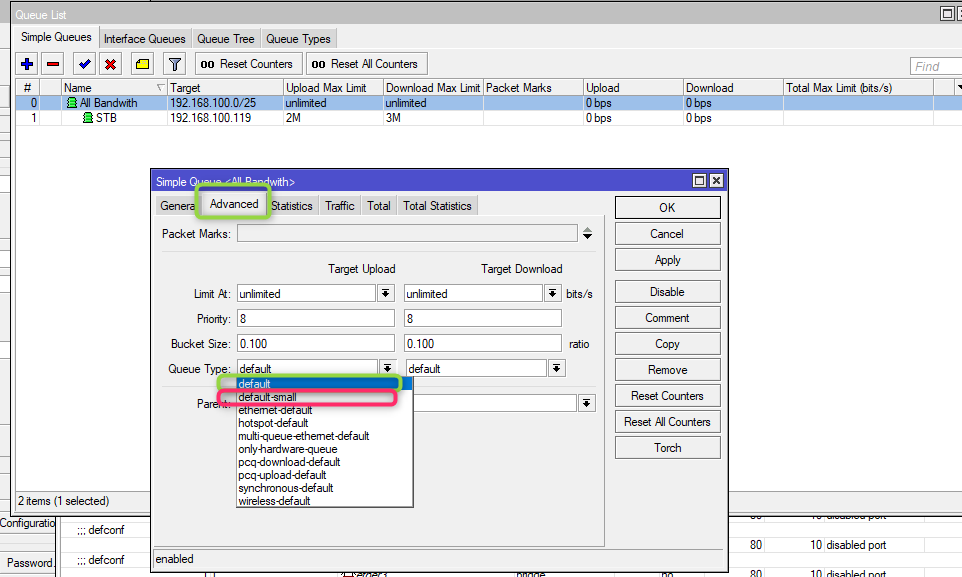The height and width of the screenshot is (577, 962).
Task: Choose hotspot-default queue type option
Action: pos(324,423)
